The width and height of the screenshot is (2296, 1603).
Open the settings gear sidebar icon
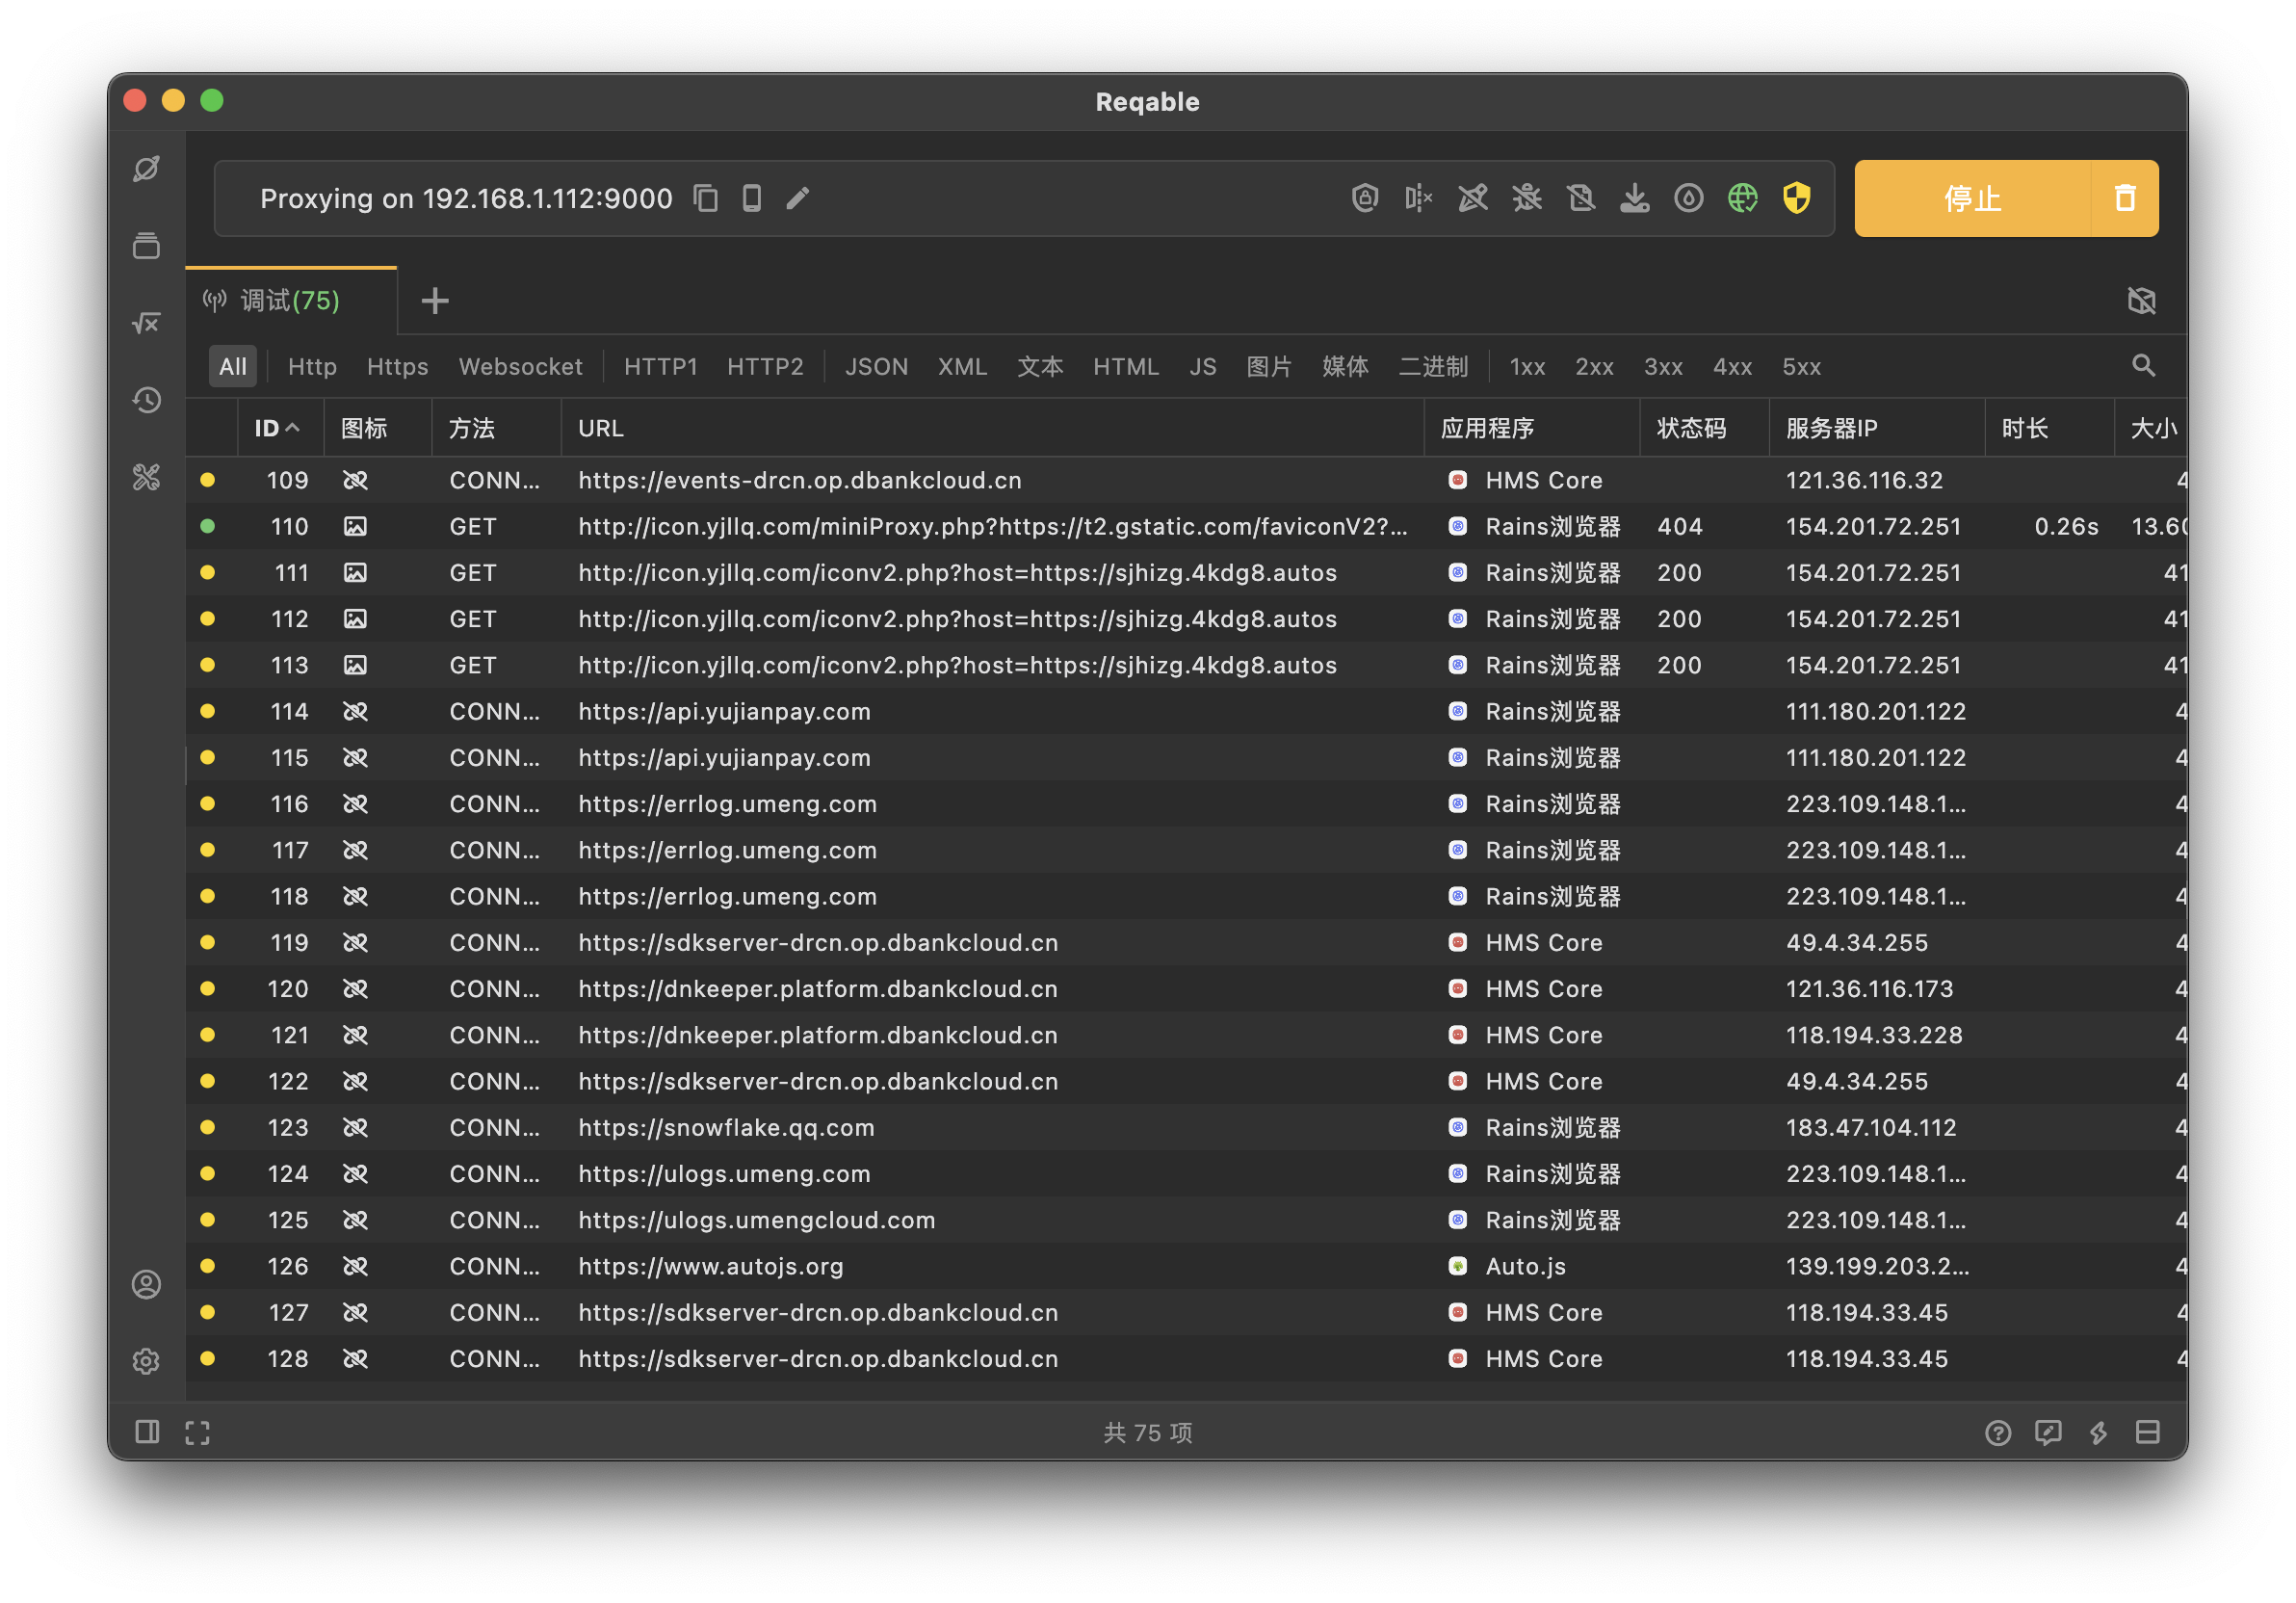[146, 1361]
